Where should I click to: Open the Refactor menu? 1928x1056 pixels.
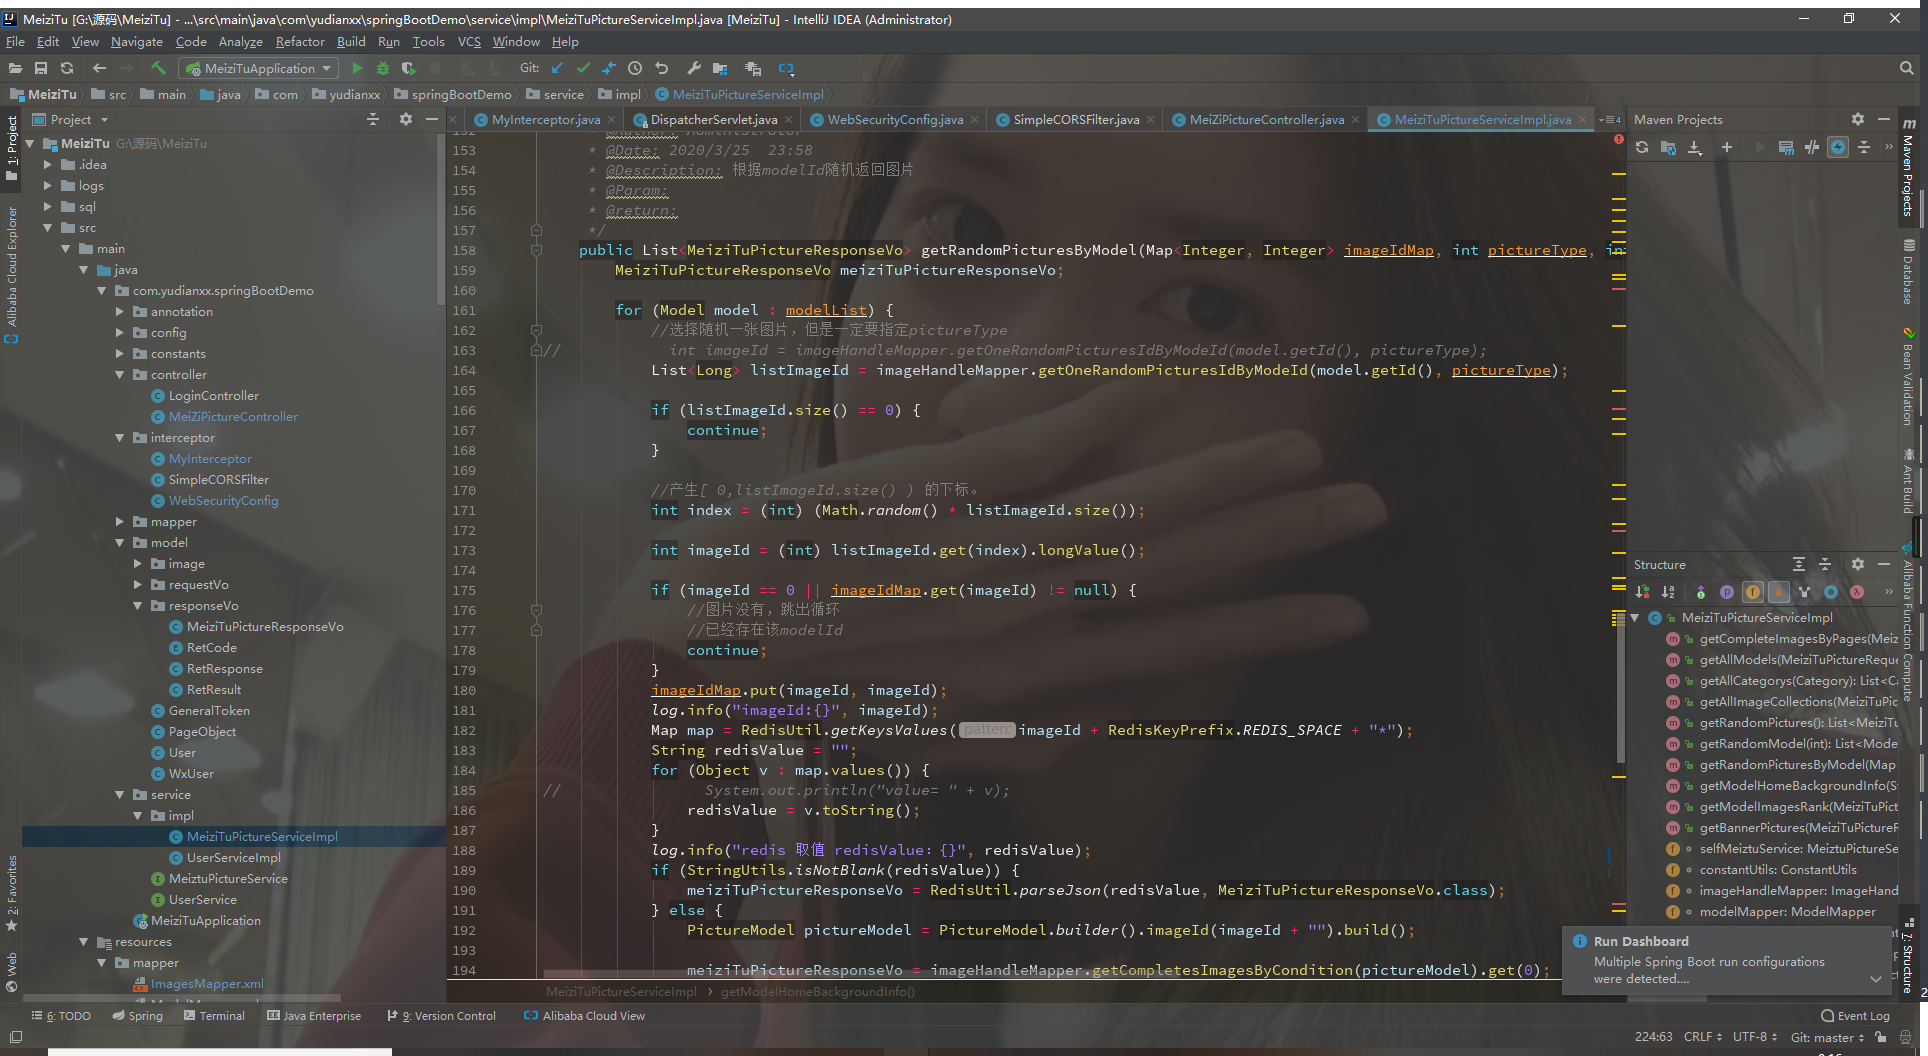[x=300, y=42]
